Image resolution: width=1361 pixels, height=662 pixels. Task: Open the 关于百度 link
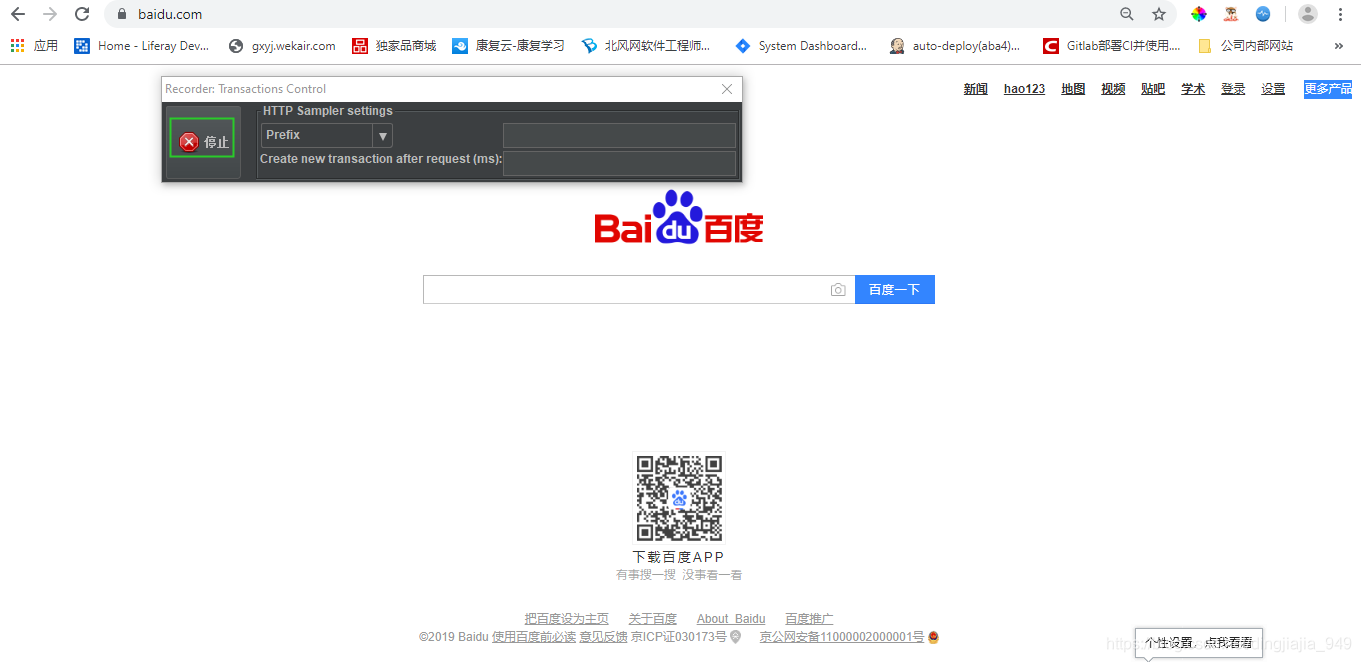pyautogui.click(x=652, y=619)
